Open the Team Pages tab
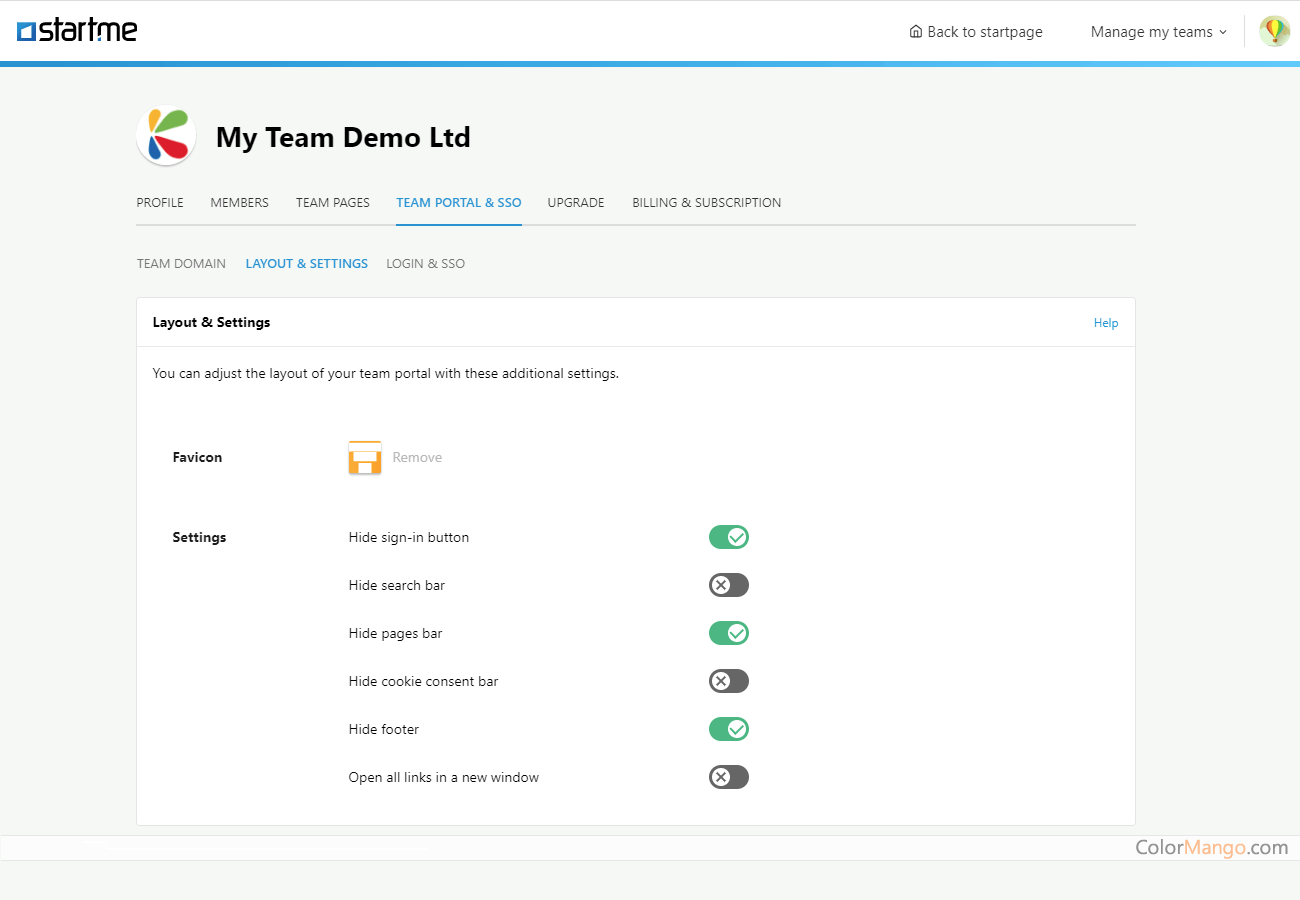This screenshot has height=900, width=1300. pos(332,202)
